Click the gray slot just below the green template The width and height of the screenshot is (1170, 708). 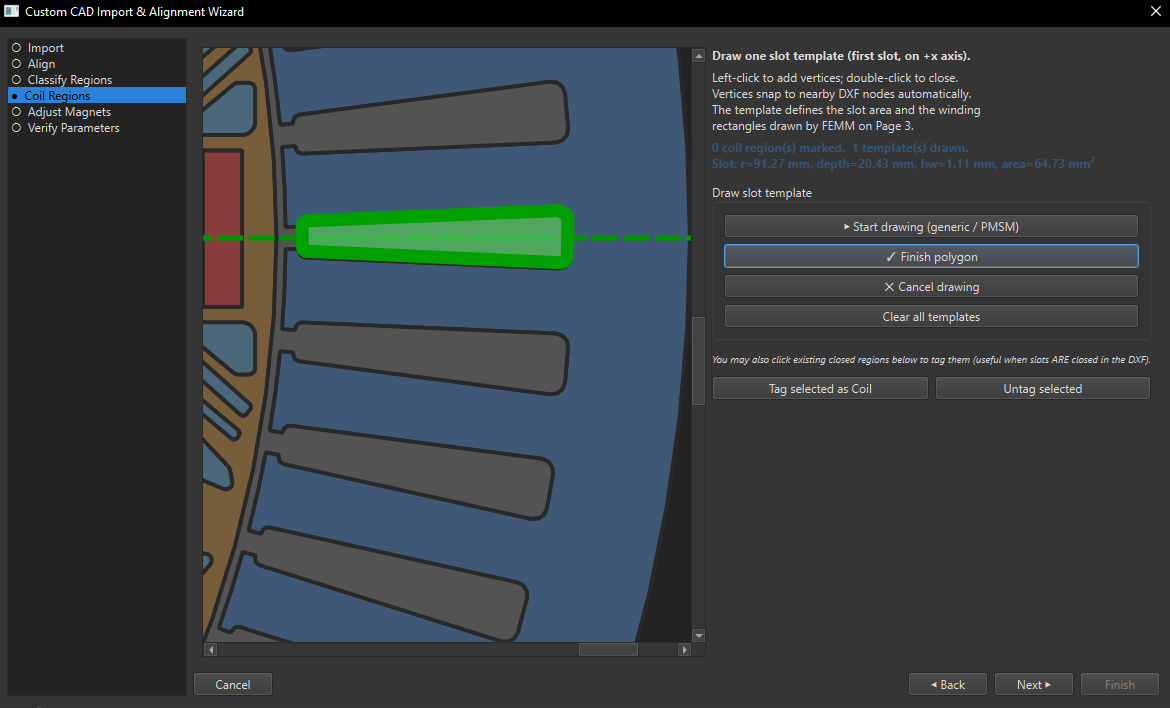click(431, 358)
